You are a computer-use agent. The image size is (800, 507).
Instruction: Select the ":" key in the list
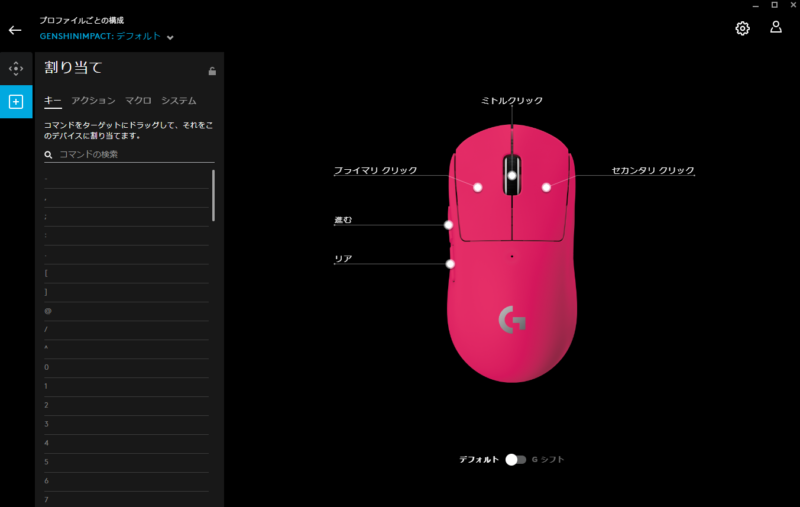(127, 236)
